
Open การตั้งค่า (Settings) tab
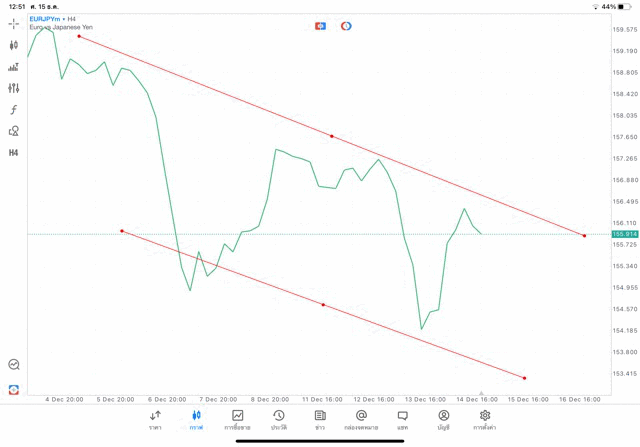pos(485,420)
